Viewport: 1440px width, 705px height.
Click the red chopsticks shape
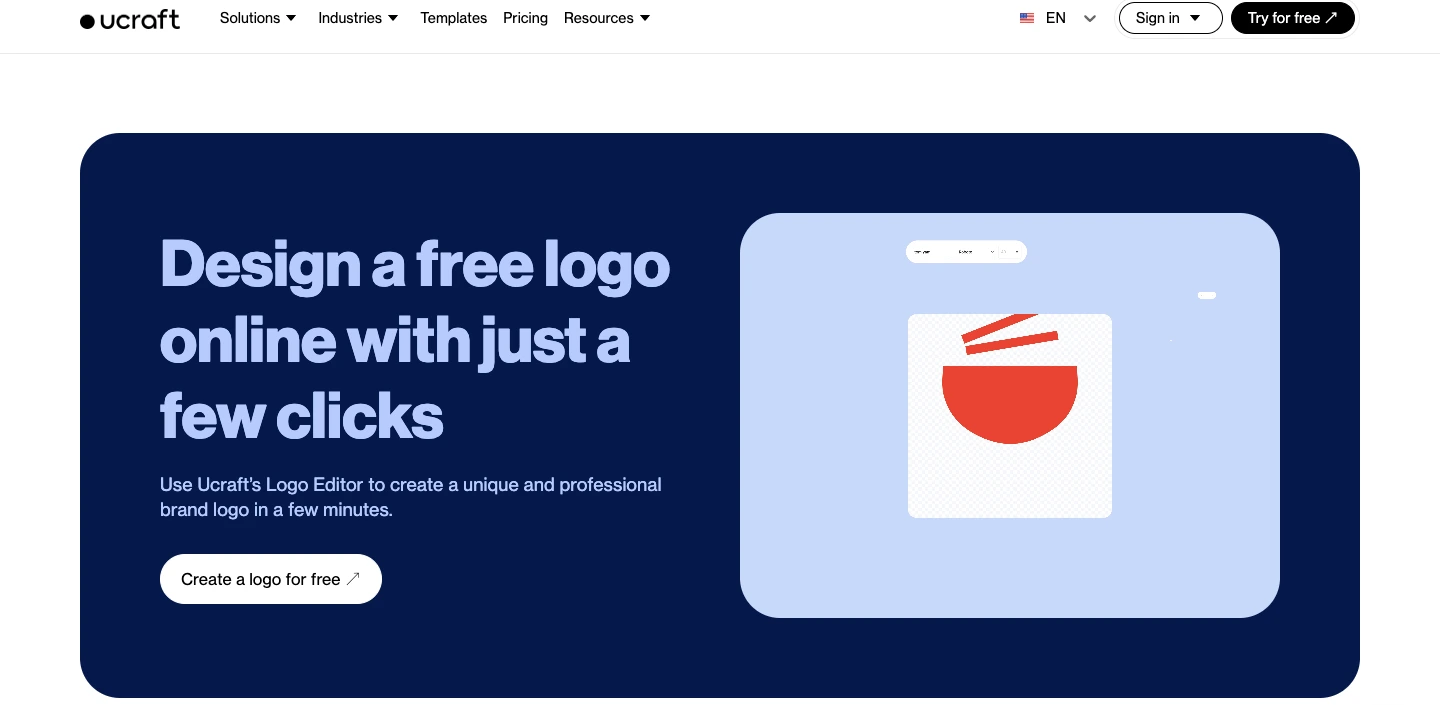1009,335
